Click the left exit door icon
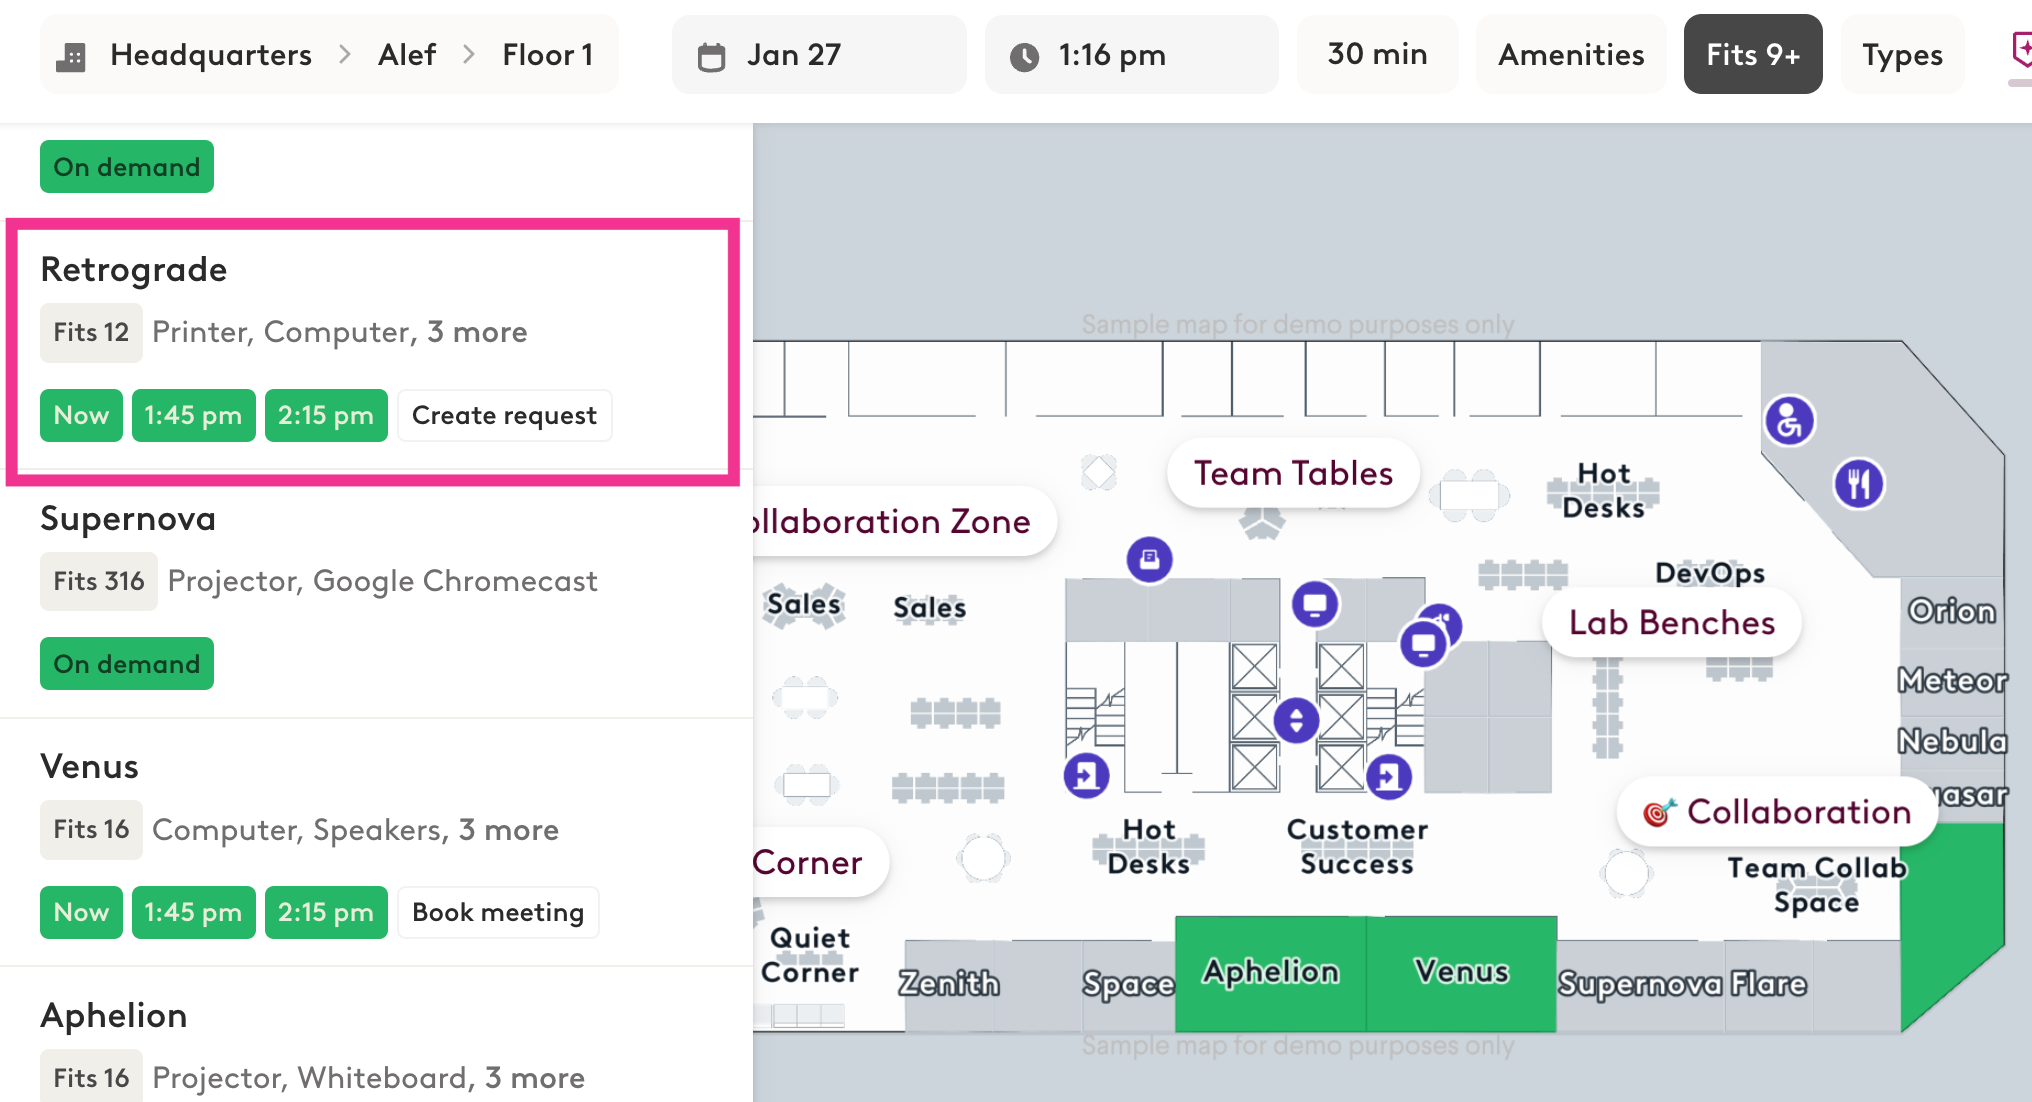 1087,775
